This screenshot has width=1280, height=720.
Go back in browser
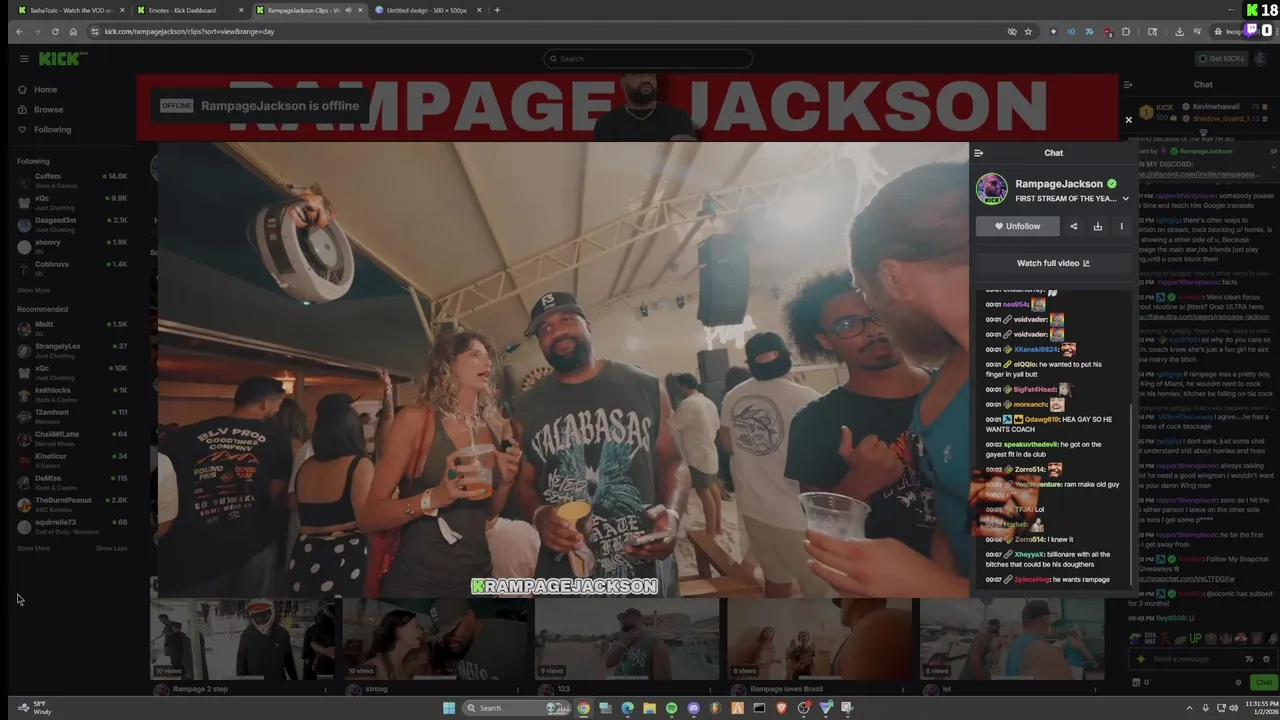(x=18, y=32)
